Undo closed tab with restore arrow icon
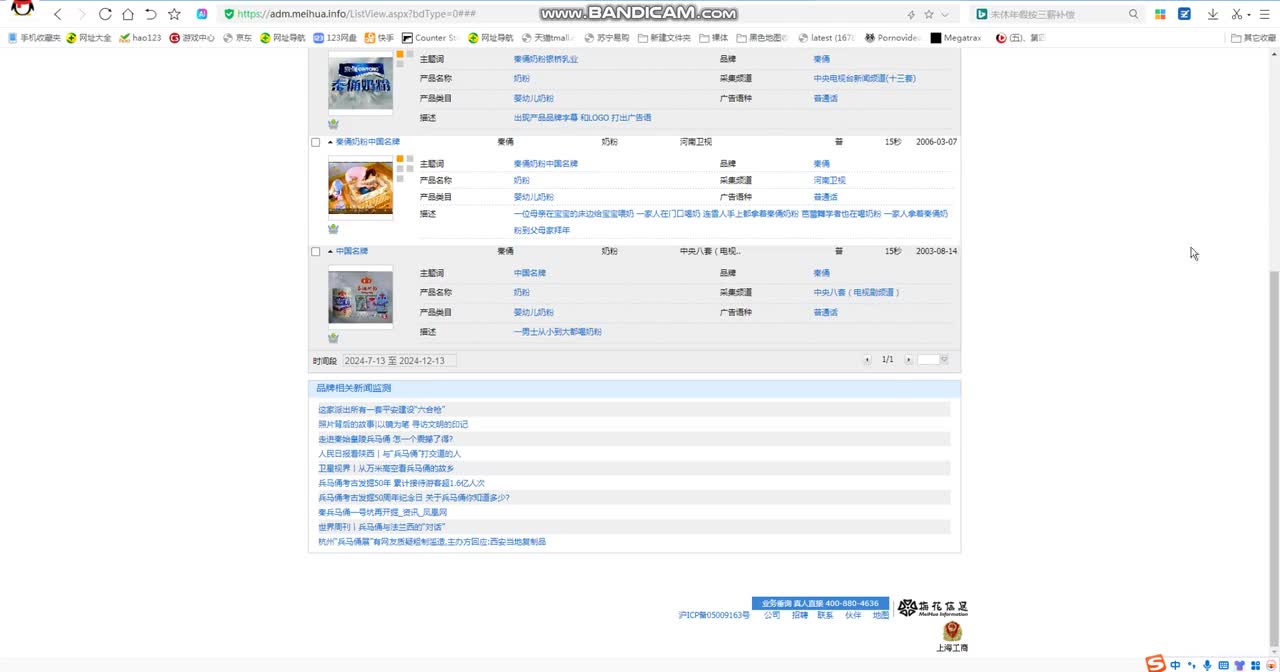Image resolution: width=1280 pixels, height=672 pixels. [151, 14]
